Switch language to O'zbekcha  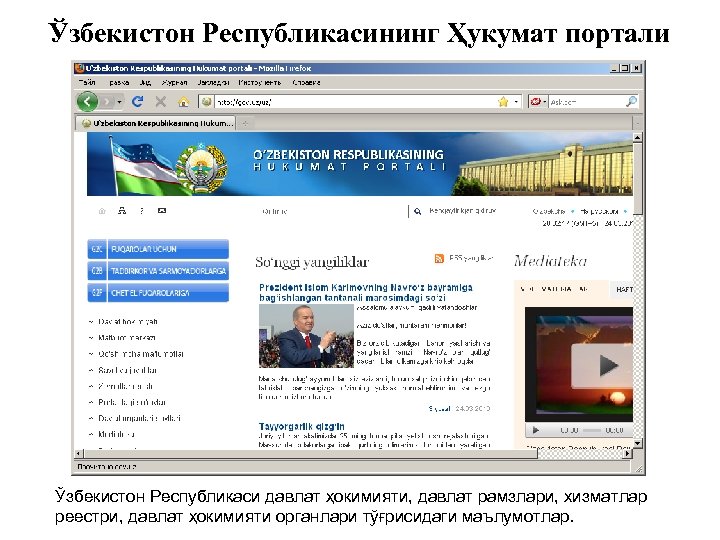pyautogui.click(x=549, y=212)
